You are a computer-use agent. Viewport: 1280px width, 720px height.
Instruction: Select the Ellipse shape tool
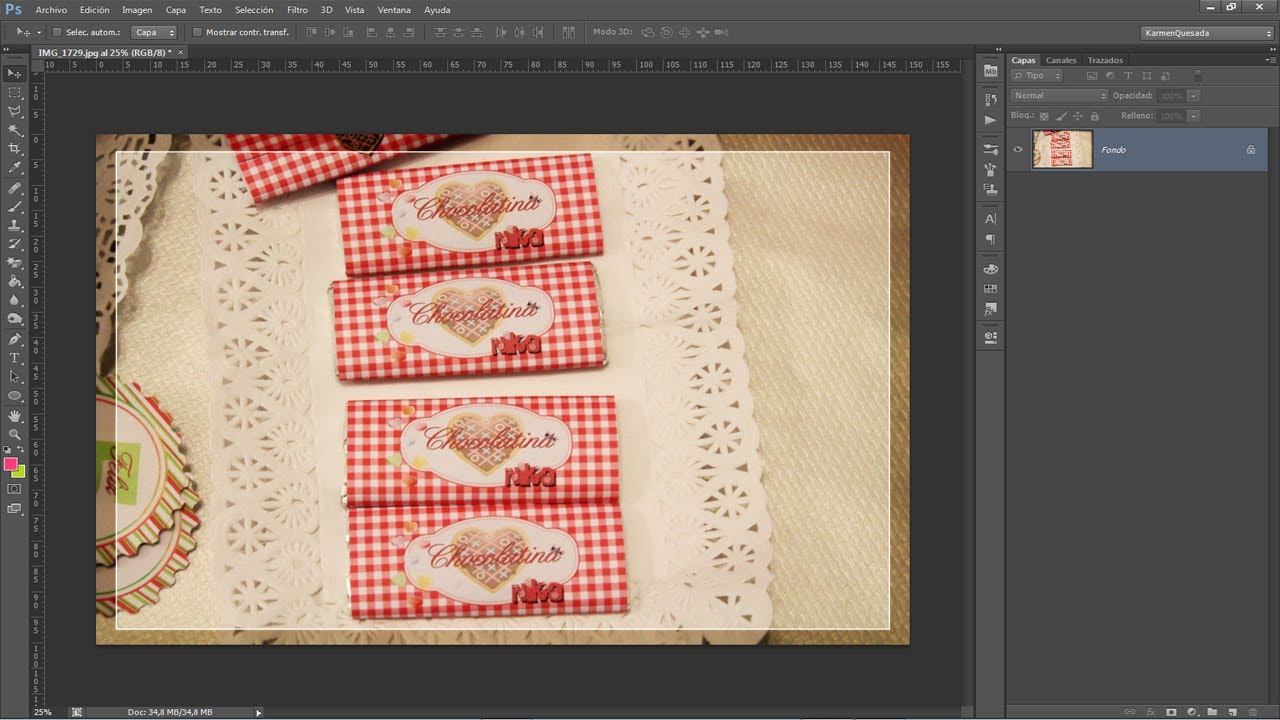[15, 396]
